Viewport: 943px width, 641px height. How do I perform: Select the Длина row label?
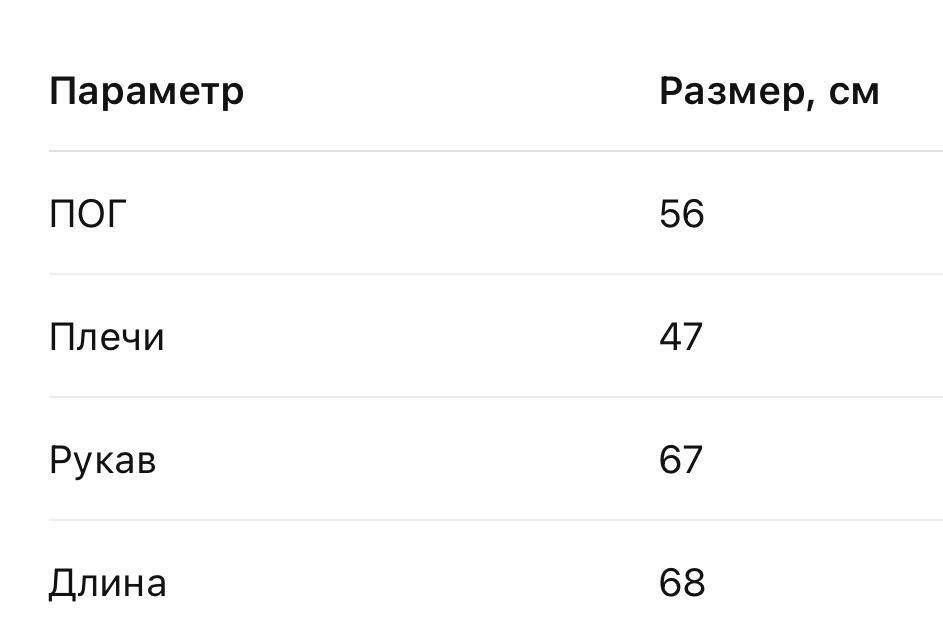coord(108,584)
